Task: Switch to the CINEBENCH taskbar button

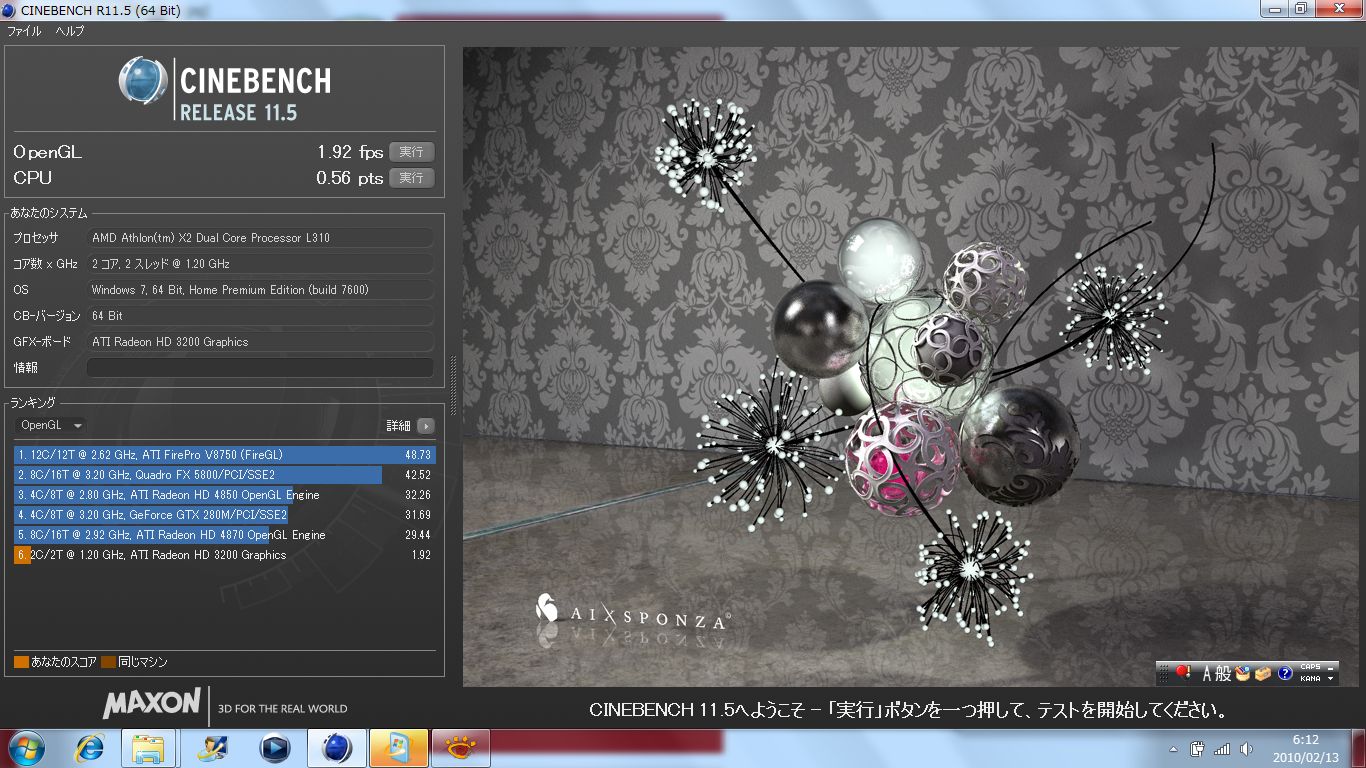Action: tap(337, 747)
